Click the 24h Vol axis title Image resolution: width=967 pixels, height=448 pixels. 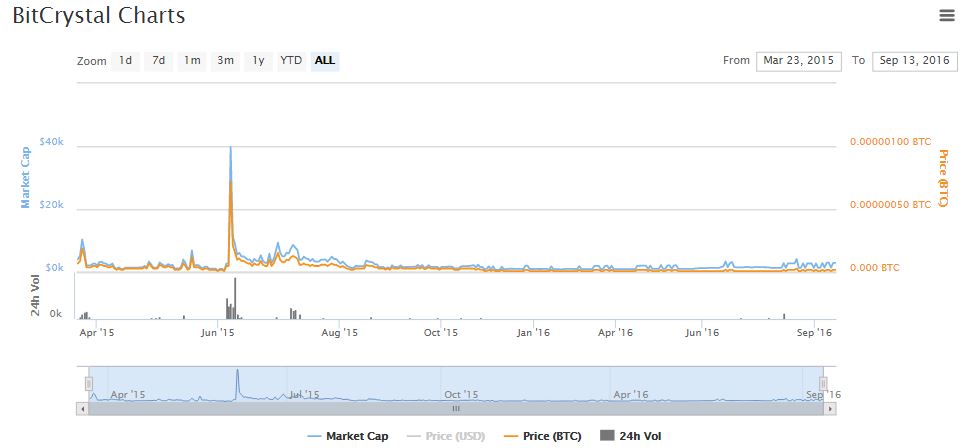coord(36,296)
